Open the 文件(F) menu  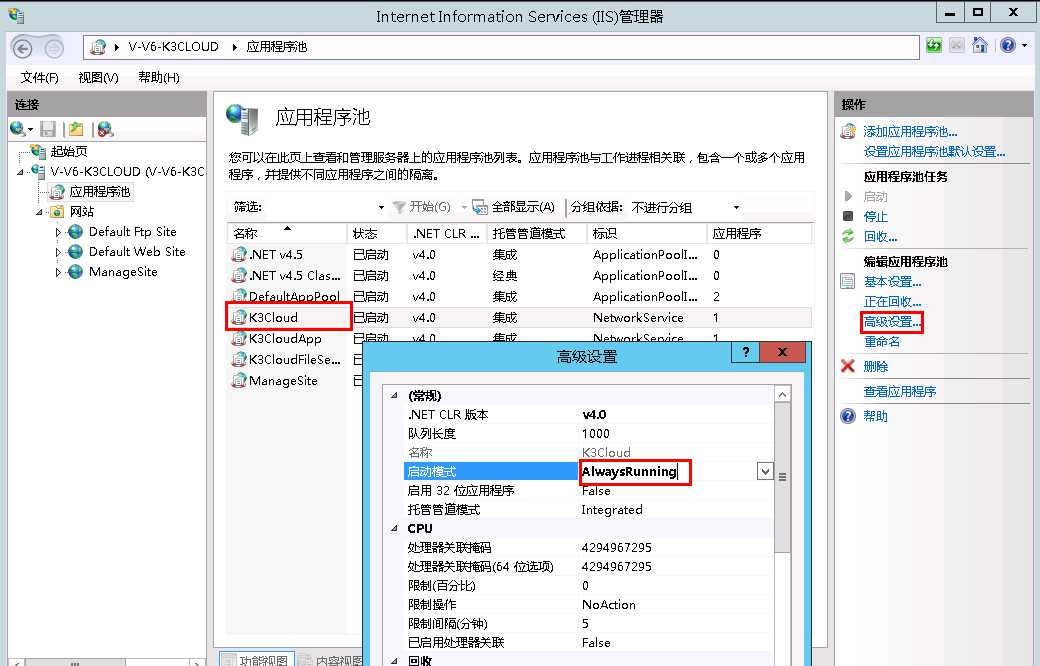click(x=39, y=78)
